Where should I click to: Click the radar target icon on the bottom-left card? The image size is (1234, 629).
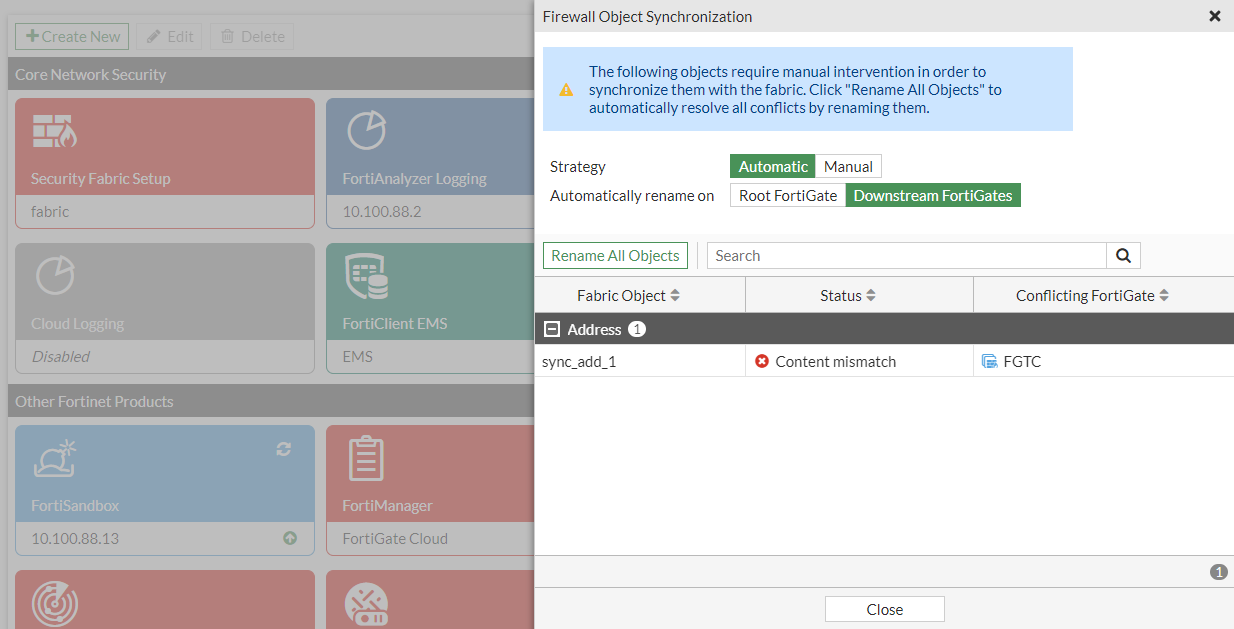click(54, 604)
